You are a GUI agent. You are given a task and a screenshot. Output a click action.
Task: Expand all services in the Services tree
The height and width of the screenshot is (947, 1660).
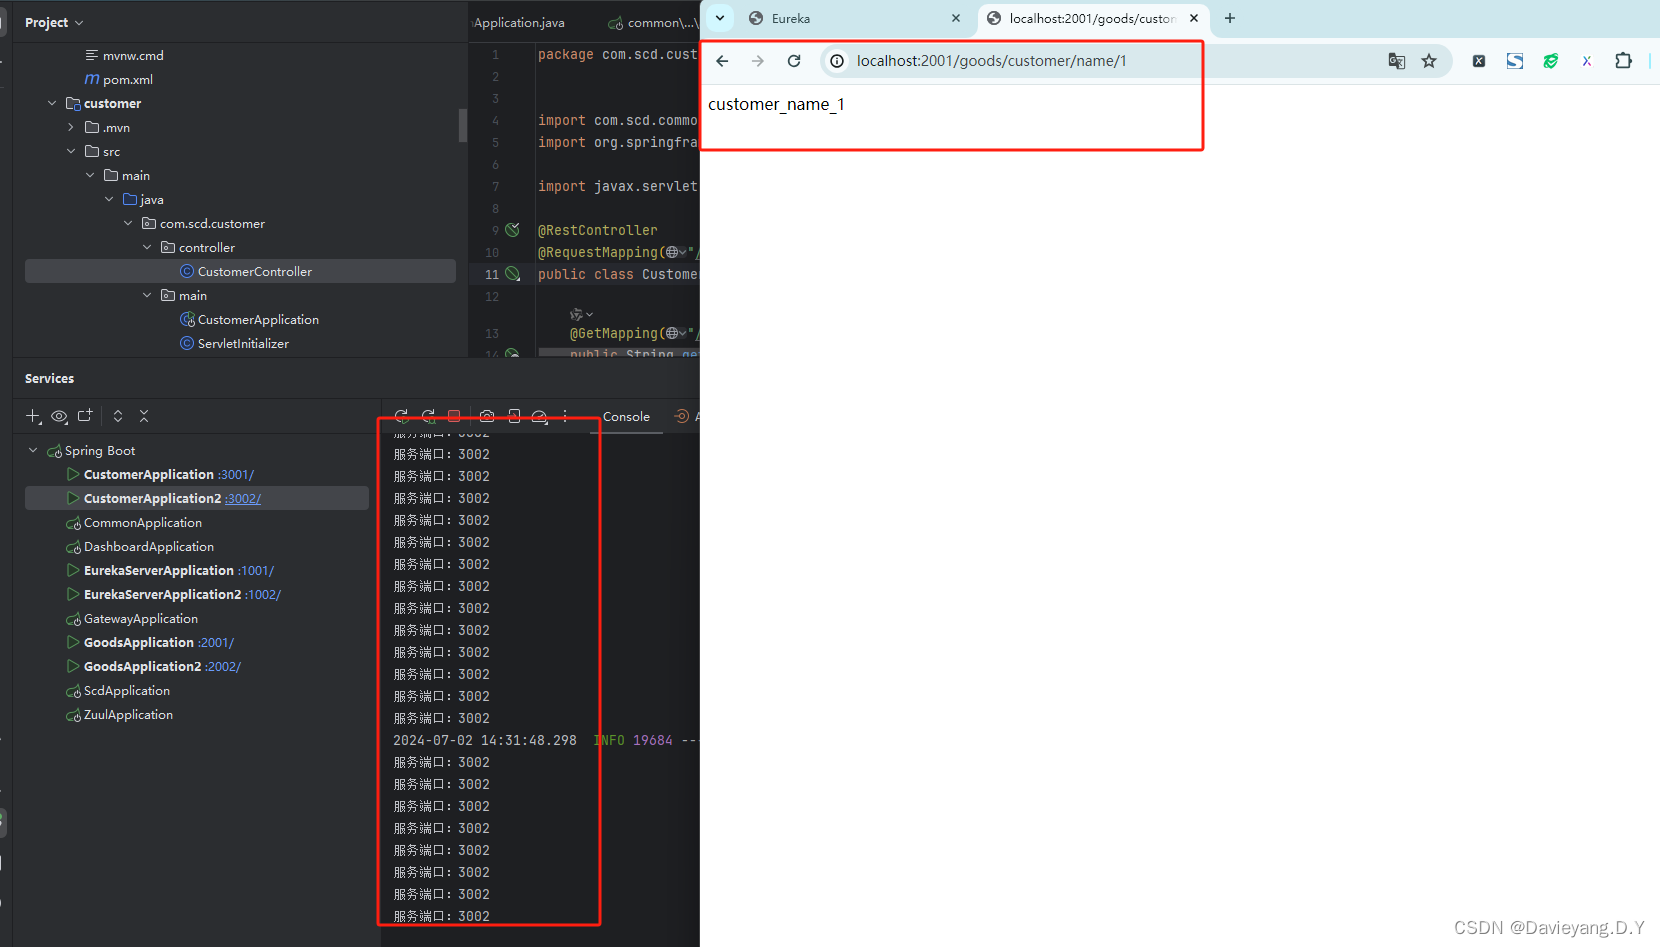(118, 416)
